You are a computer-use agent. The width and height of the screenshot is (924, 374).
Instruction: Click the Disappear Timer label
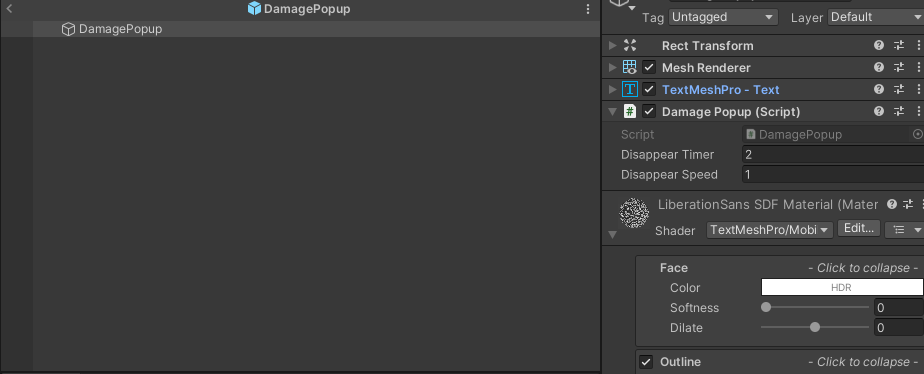pyautogui.click(x=668, y=154)
